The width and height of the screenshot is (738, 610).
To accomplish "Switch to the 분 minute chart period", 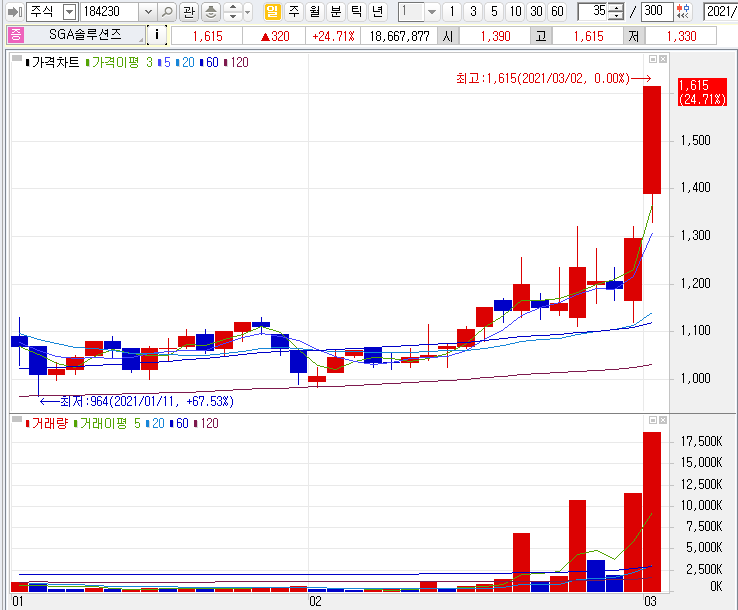I will click(x=336, y=11).
